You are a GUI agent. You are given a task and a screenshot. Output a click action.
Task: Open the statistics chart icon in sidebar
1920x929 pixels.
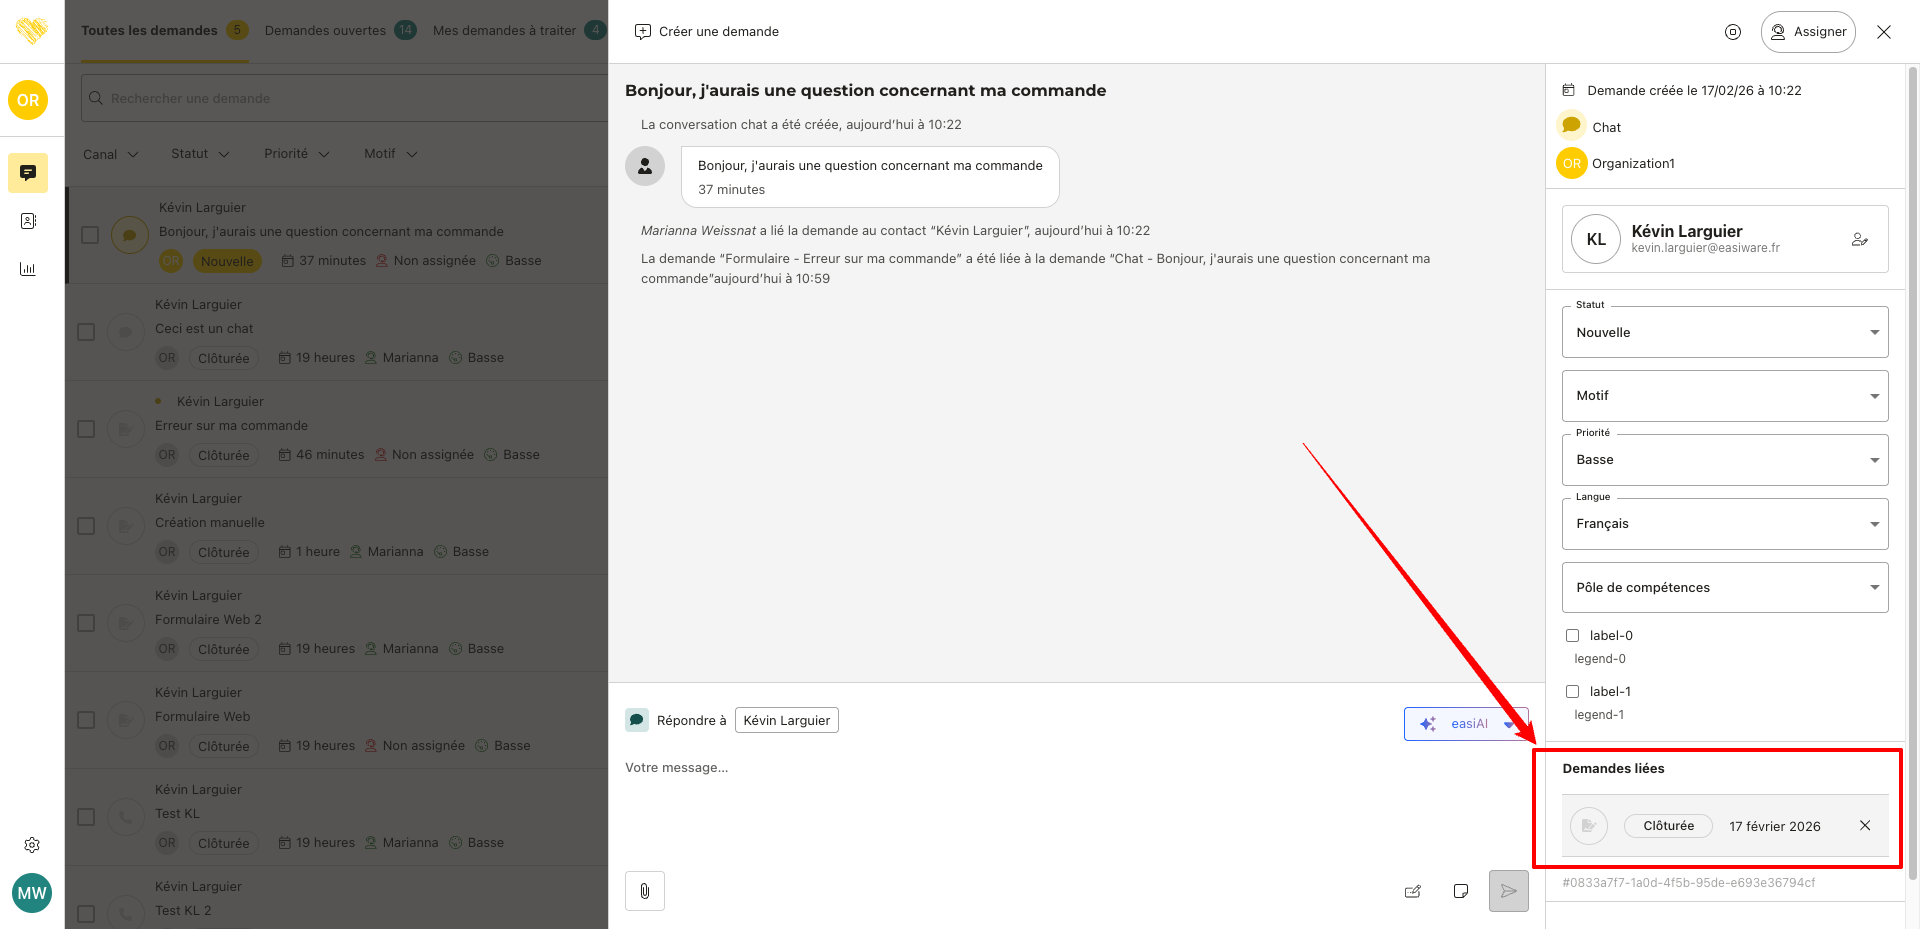coord(28,269)
